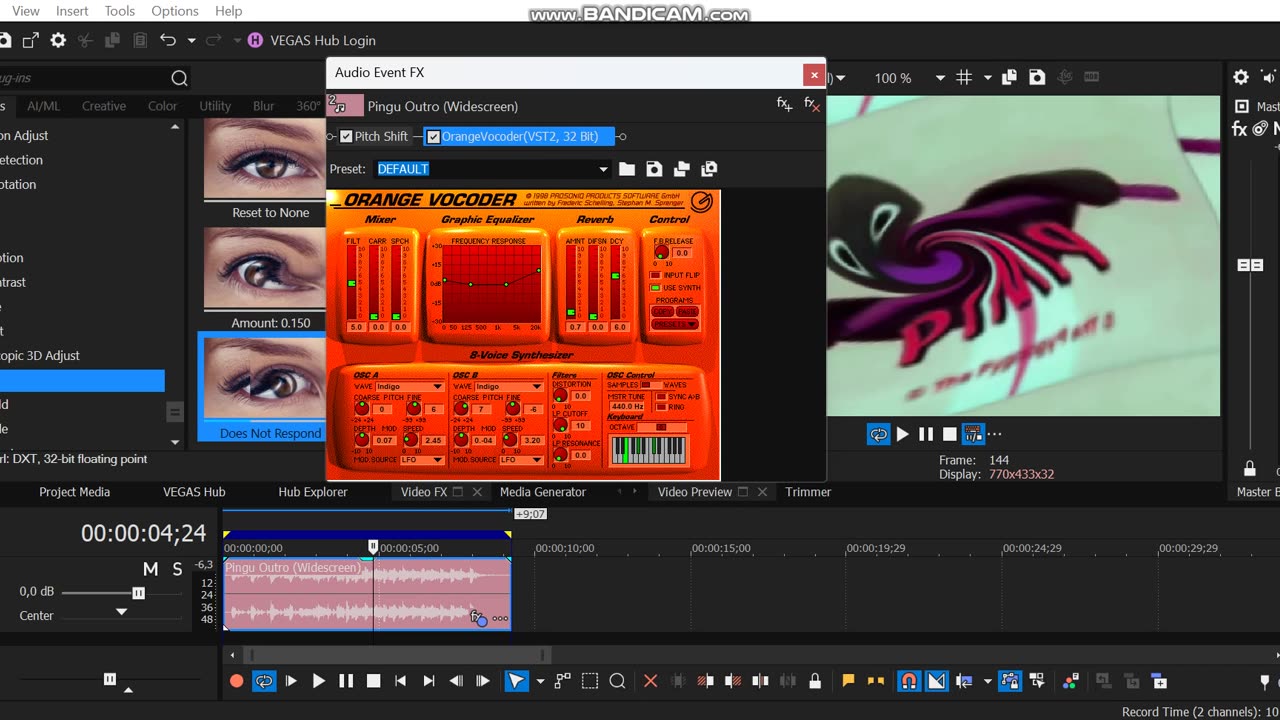Viewport: 1280px width, 720px height.
Task: Open master bus settings gear at right
Action: click(1241, 77)
